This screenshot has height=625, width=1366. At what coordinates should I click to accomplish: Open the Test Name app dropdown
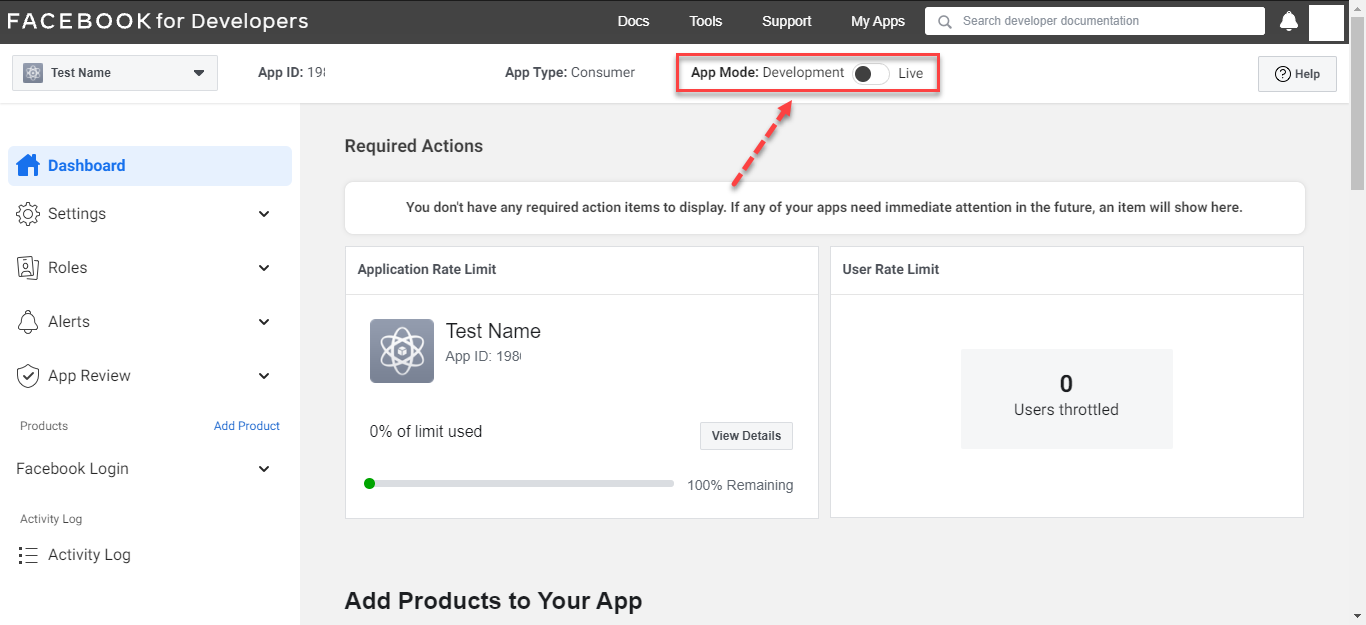(x=115, y=73)
